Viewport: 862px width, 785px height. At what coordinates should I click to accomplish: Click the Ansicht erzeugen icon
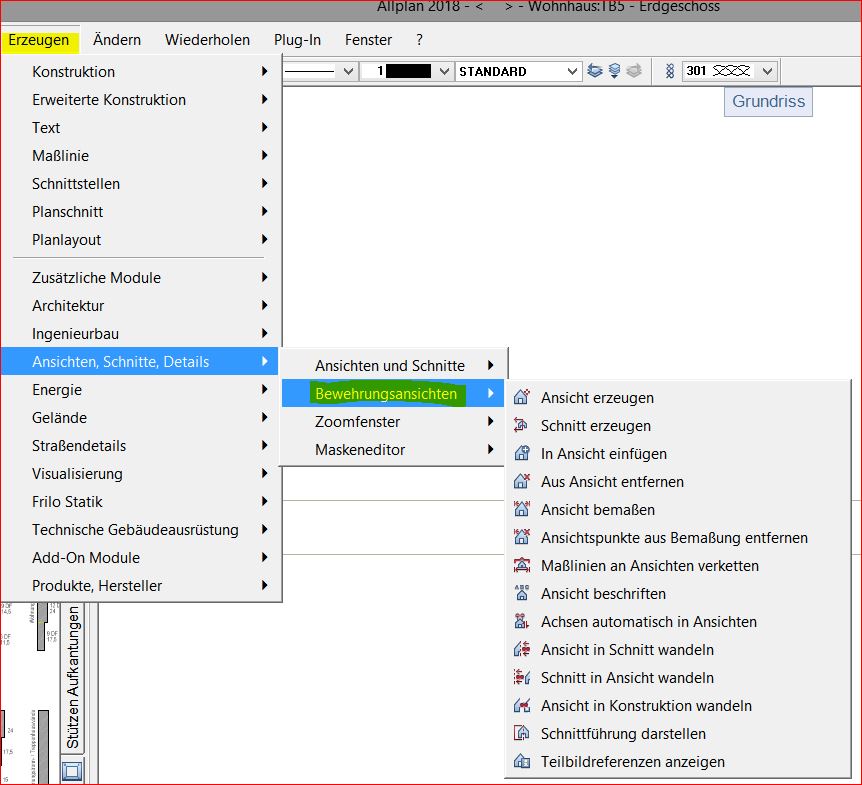point(521,398)
